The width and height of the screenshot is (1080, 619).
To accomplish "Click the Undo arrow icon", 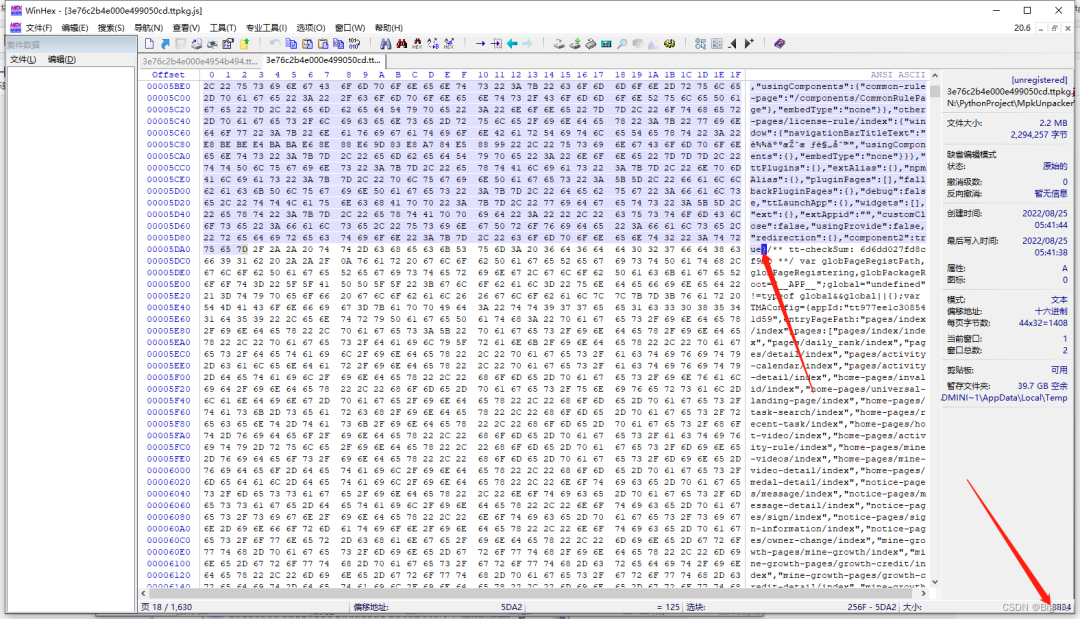I will (275, 43).
